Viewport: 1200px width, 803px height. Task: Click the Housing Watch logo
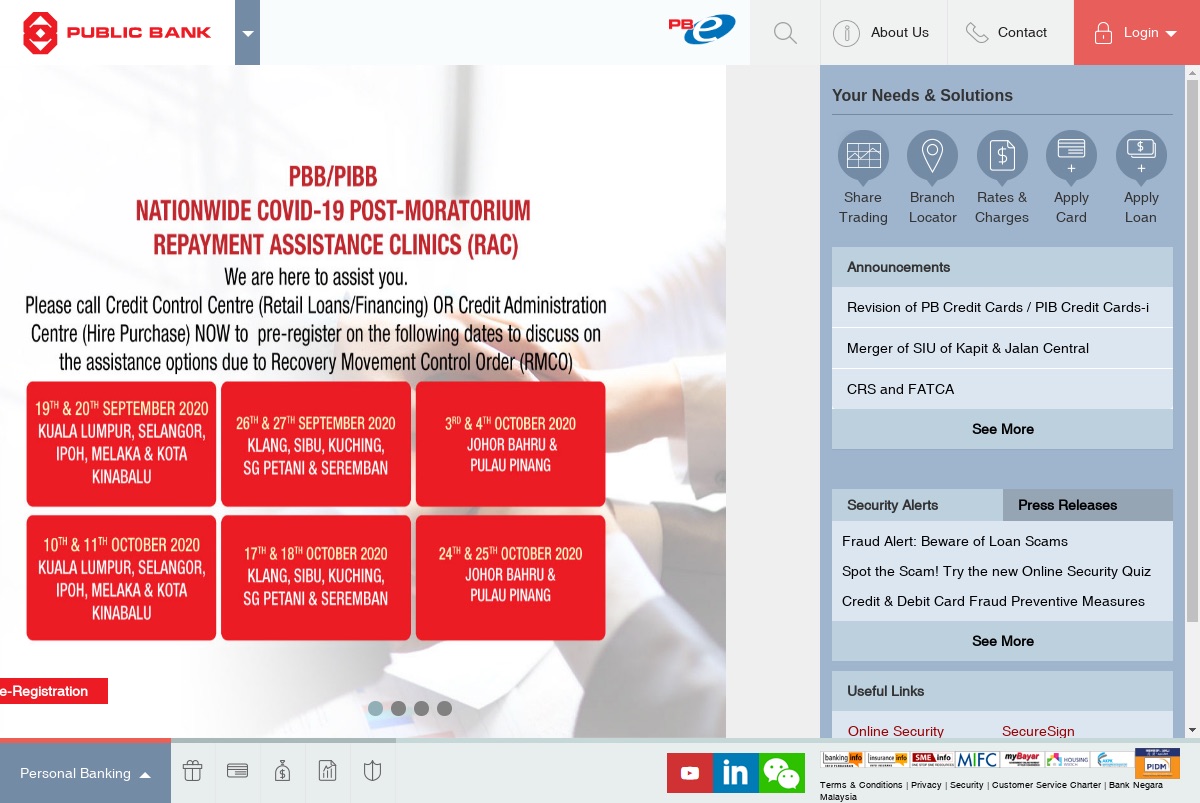coord(1068,759)
